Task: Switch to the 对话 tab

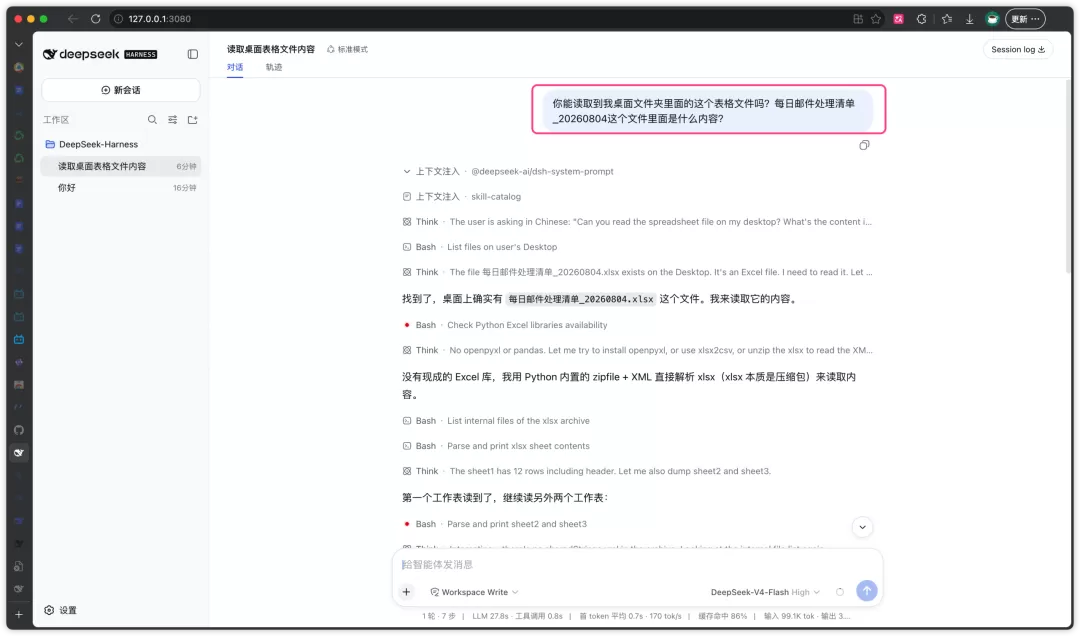Action: point(235,67)
